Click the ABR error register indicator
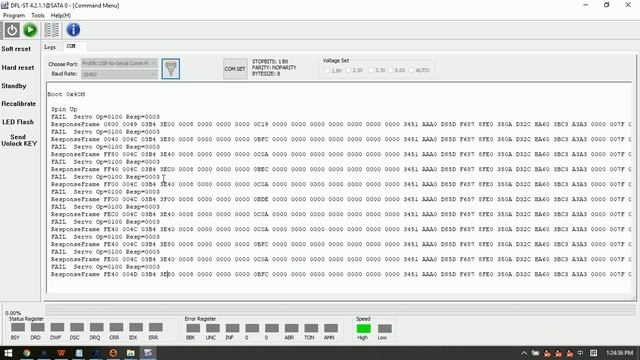Image resolution: width=640 pixels, height=360 pixels. point(291,328)
